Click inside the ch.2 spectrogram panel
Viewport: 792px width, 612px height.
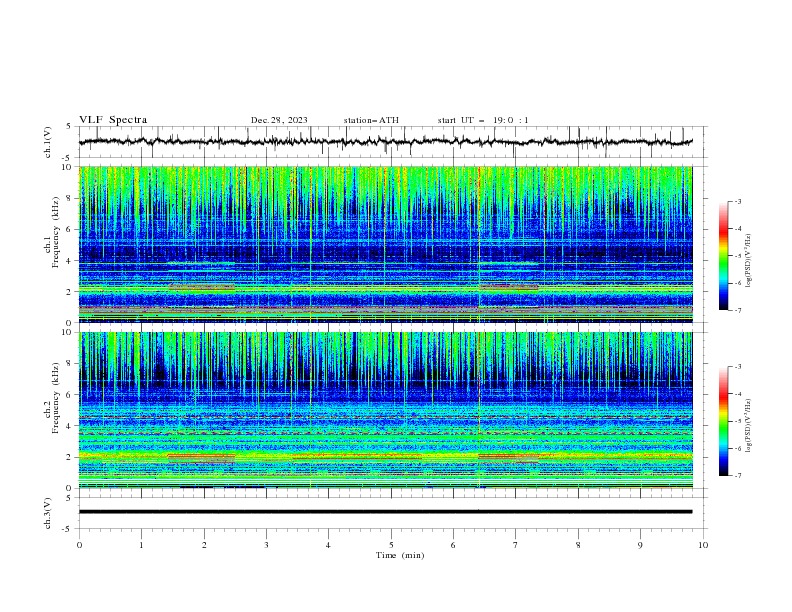[385, 410]
